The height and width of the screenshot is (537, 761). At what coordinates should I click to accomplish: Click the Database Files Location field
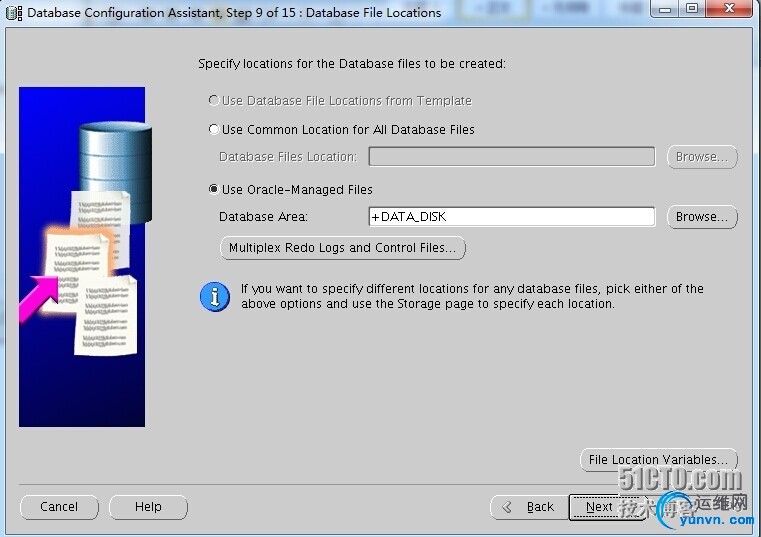coord(512,157)
